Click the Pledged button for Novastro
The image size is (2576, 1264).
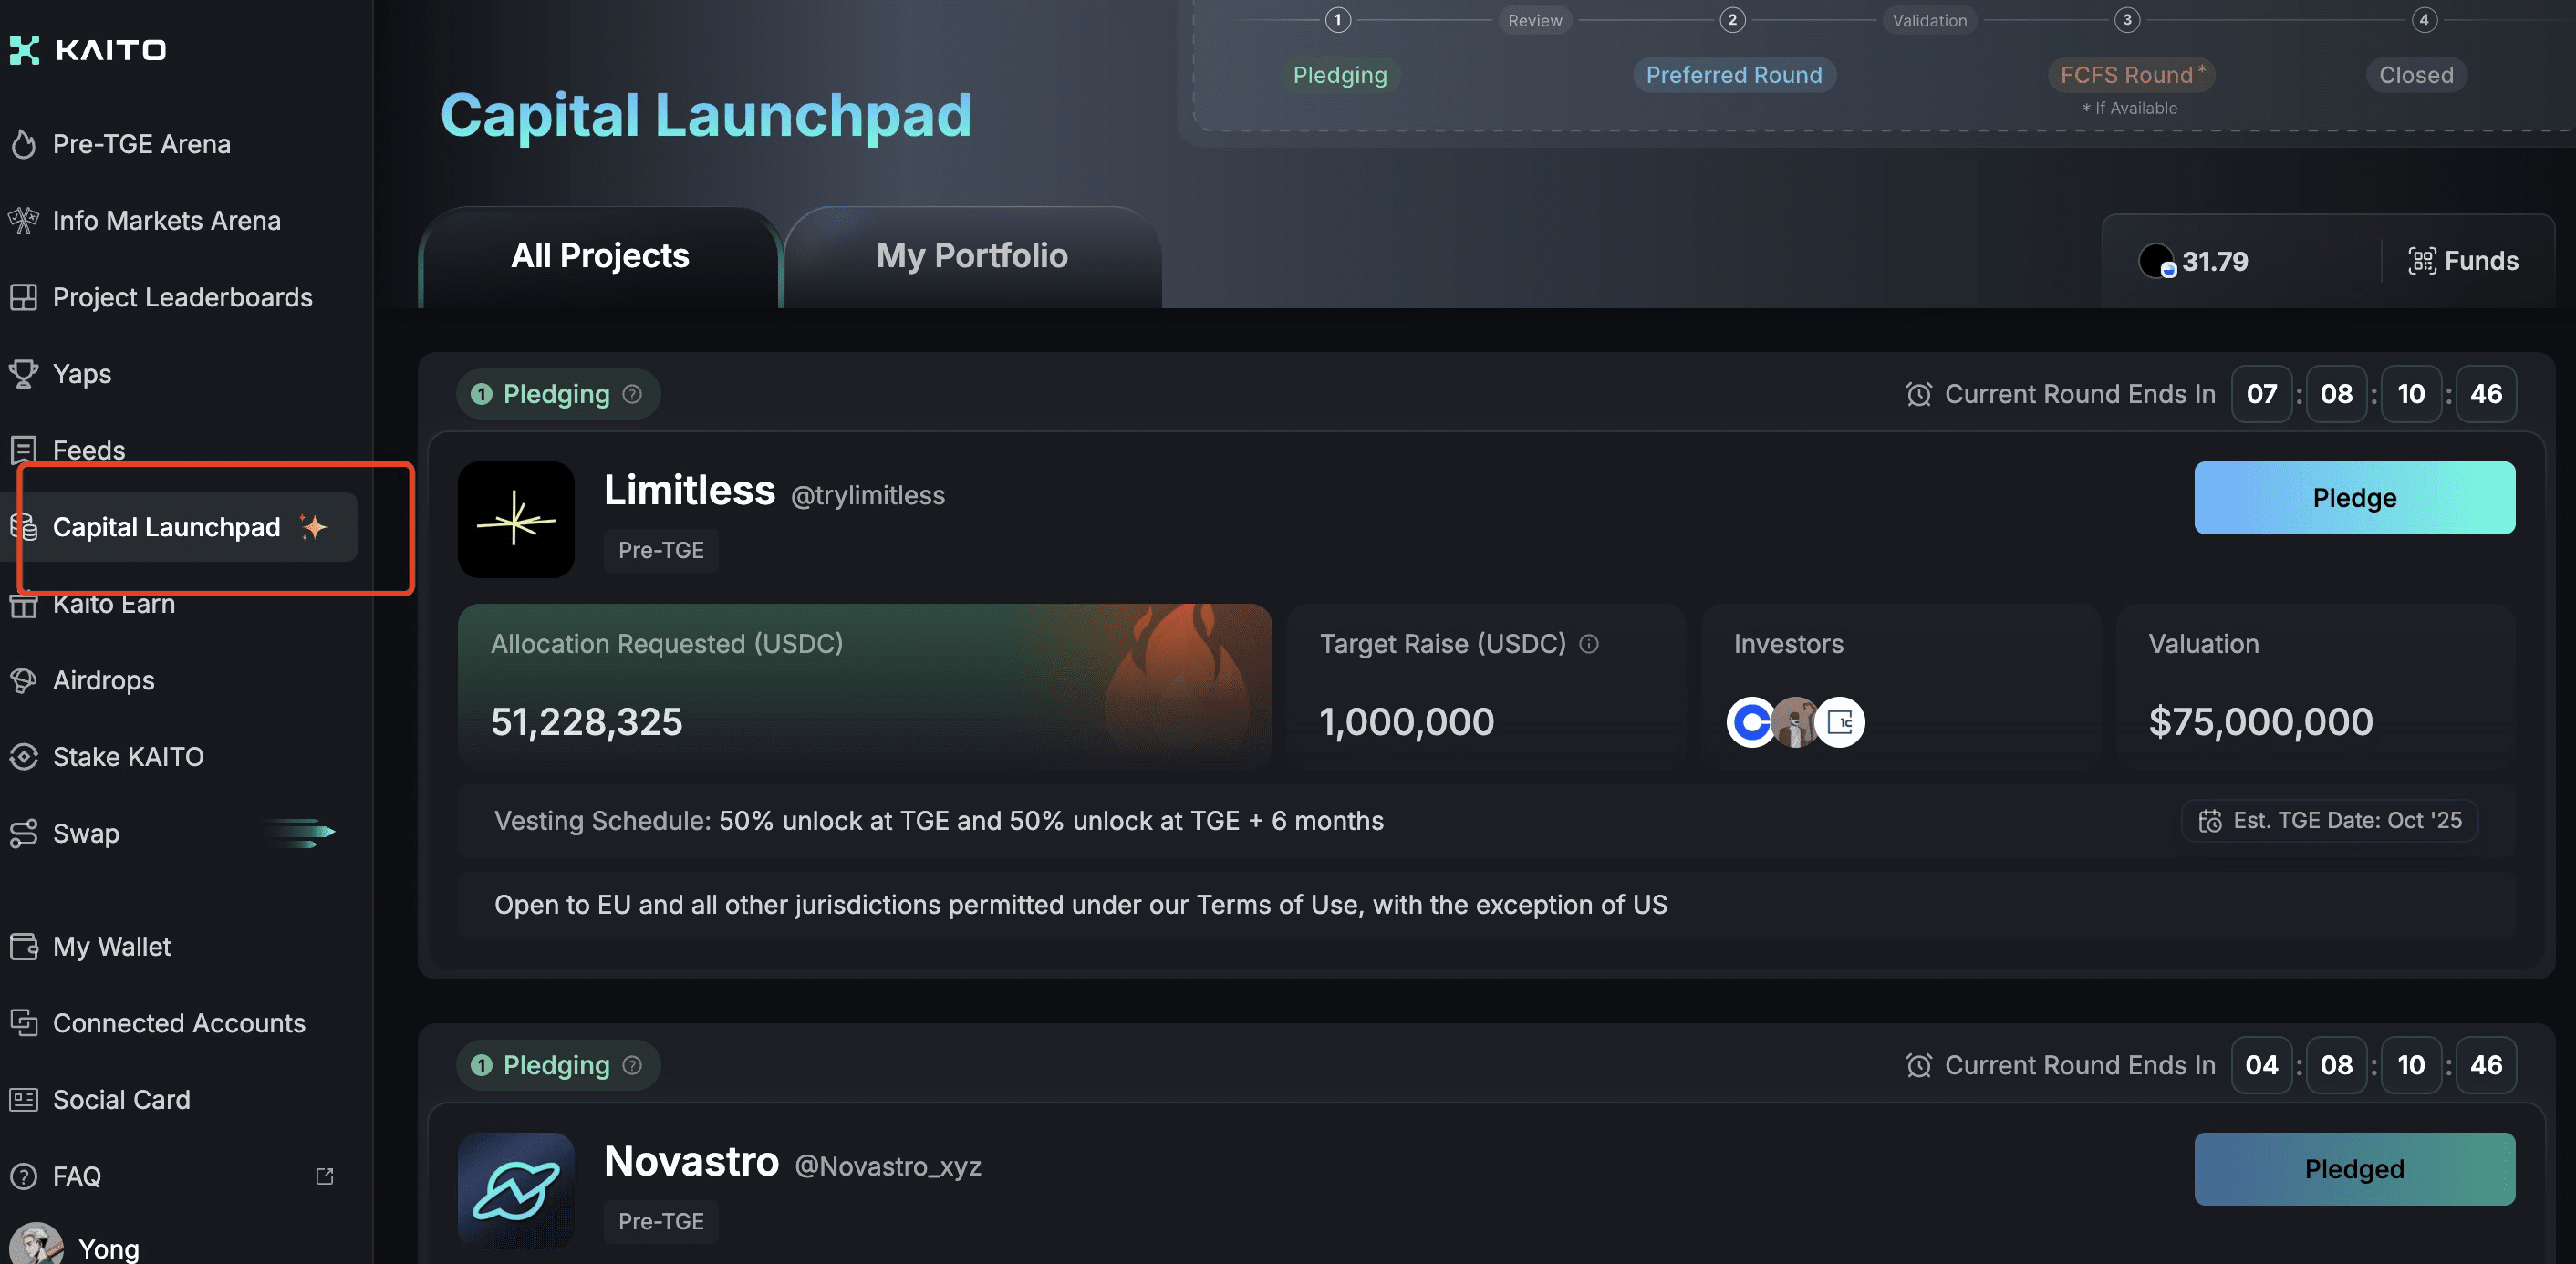[x=2353, y=1169]
